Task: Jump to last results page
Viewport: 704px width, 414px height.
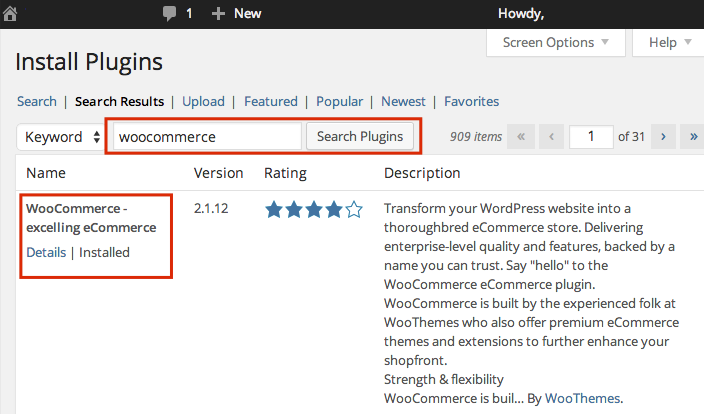Action: [693, 137]
